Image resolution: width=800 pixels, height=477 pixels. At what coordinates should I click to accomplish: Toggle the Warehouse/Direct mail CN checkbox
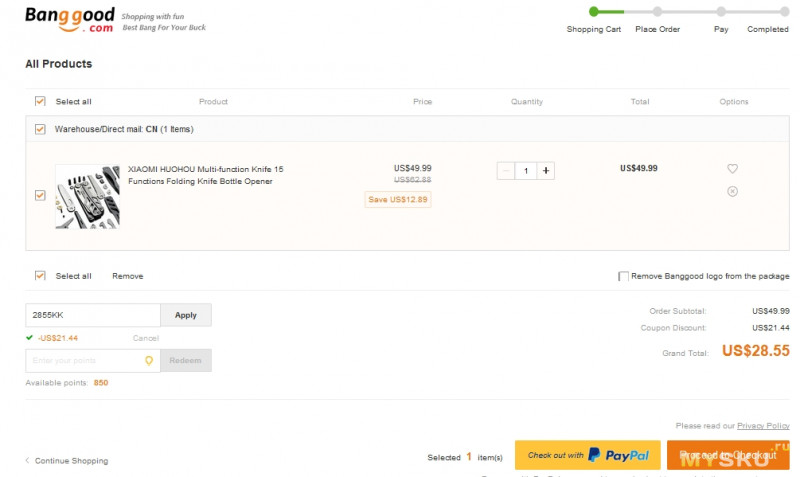[x=40, y=129]
